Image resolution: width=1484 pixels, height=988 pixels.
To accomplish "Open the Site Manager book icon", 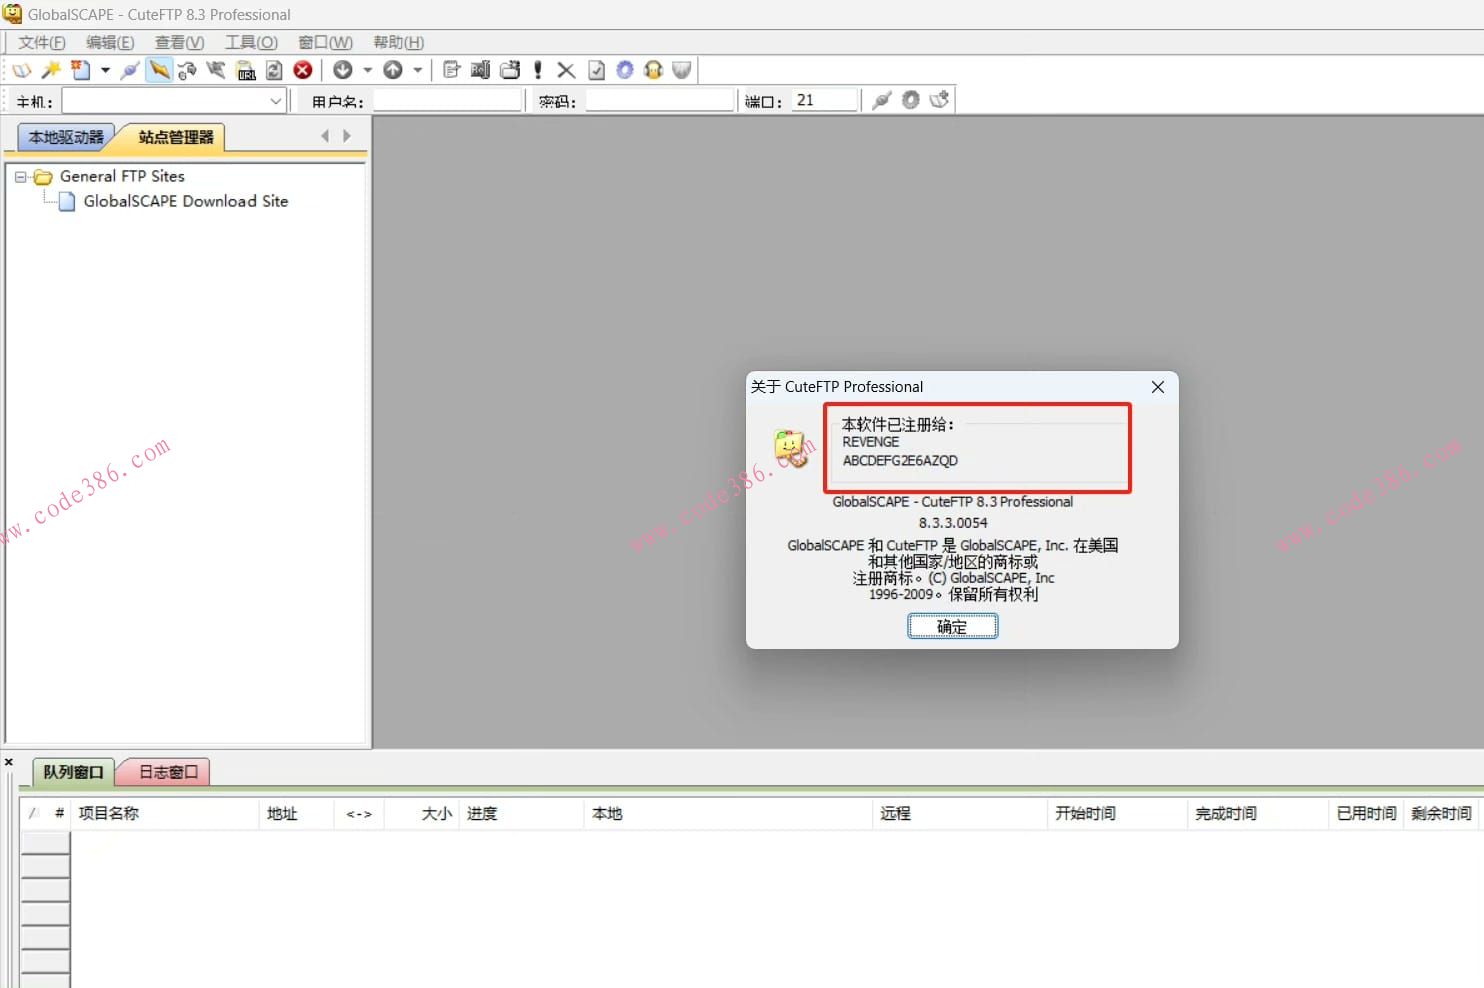I will (x=22, y=70).
